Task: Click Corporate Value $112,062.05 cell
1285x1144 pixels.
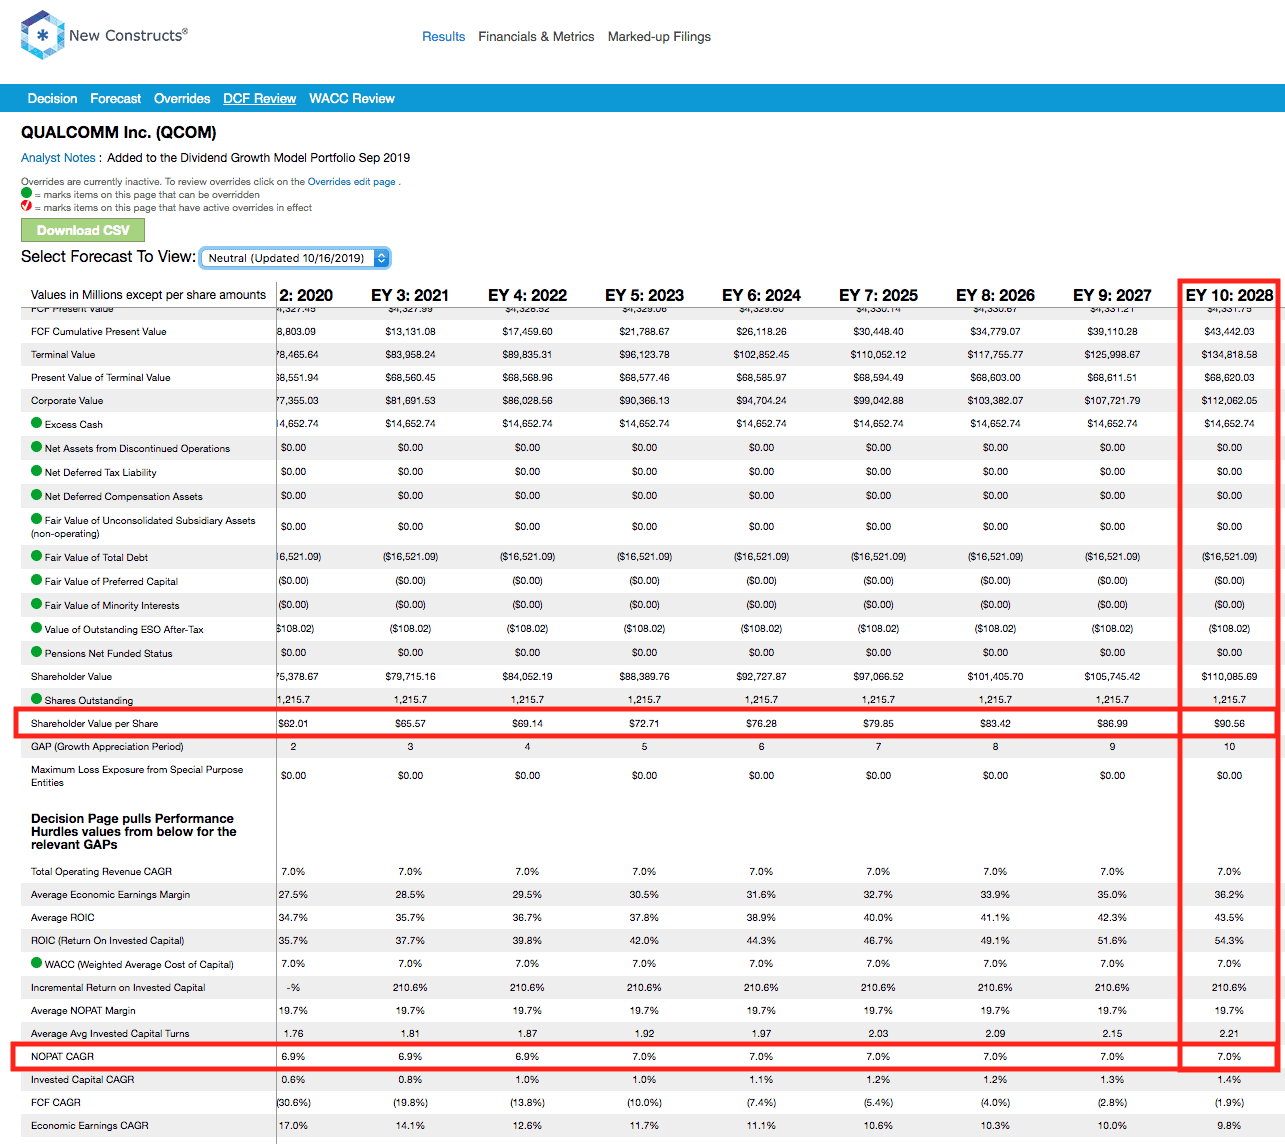Action: pyautogui.click(x=1229, y=400)
